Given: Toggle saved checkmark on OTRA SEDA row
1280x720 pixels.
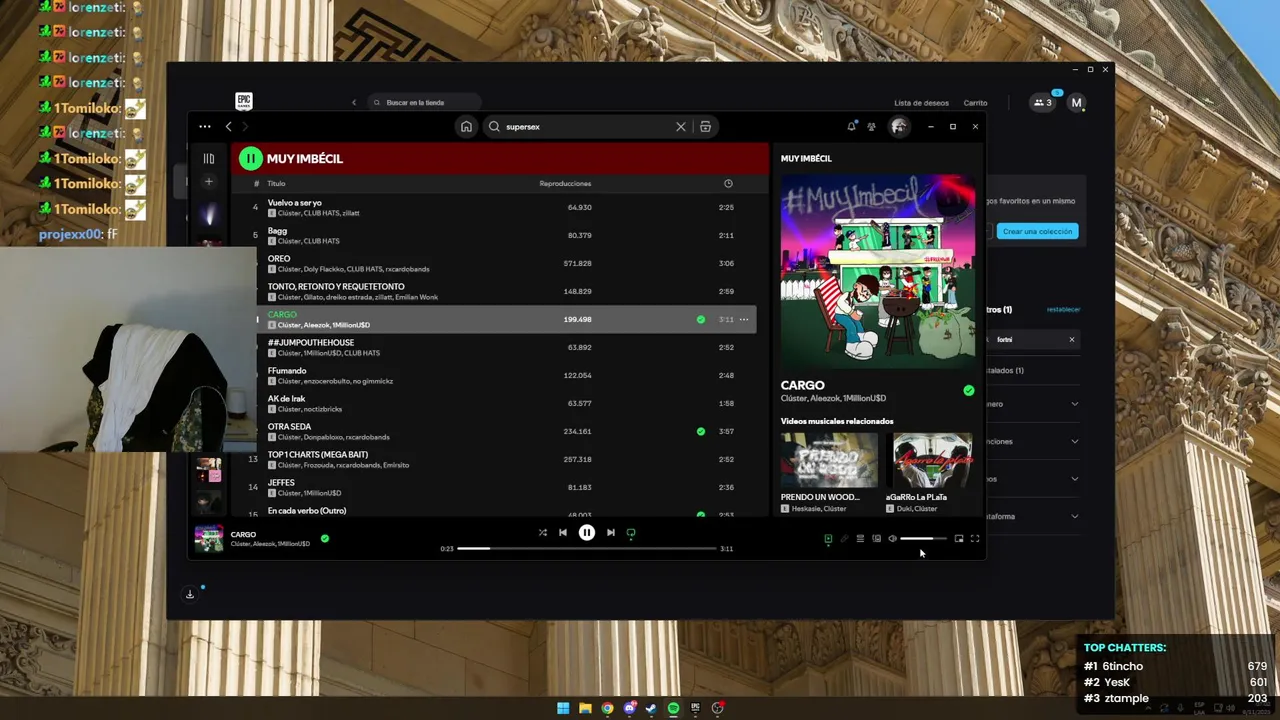Looking at the screenshot, I should pyautogui.click(x=701, y=432).
